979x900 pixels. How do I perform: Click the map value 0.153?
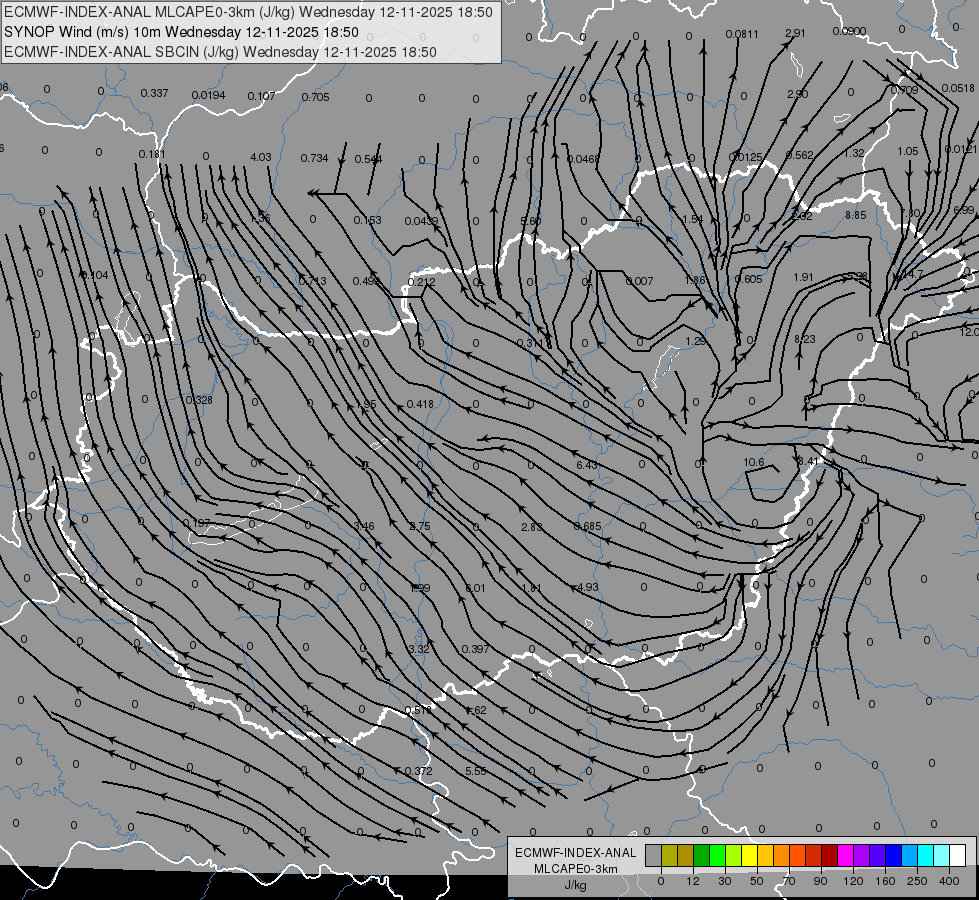tap(367, 220)
